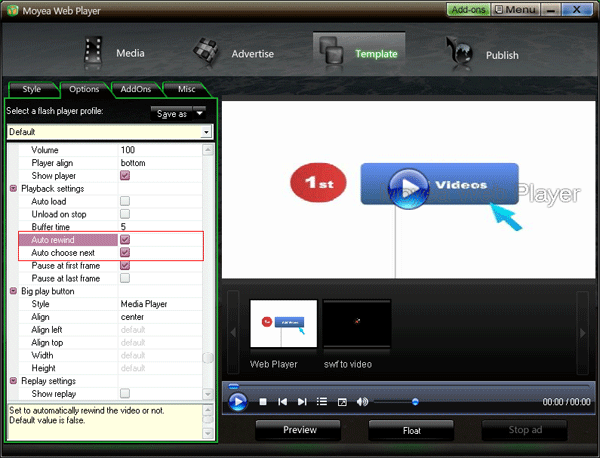Open the playlist icon
The image size is (600, 458).
point(322,402)
